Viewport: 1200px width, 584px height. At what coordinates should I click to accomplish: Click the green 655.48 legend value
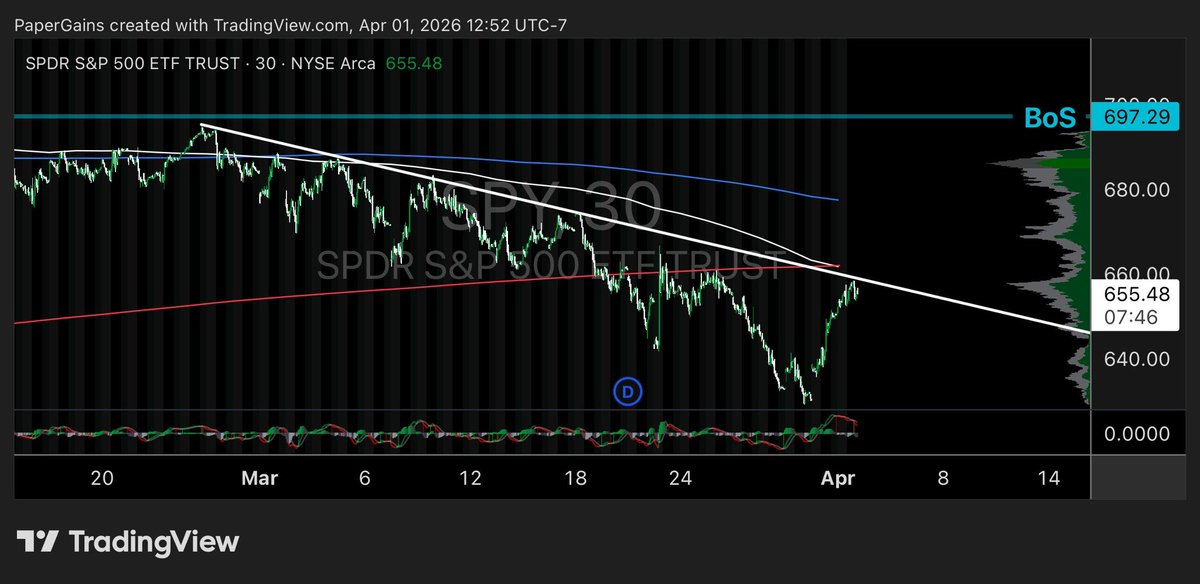414,64
